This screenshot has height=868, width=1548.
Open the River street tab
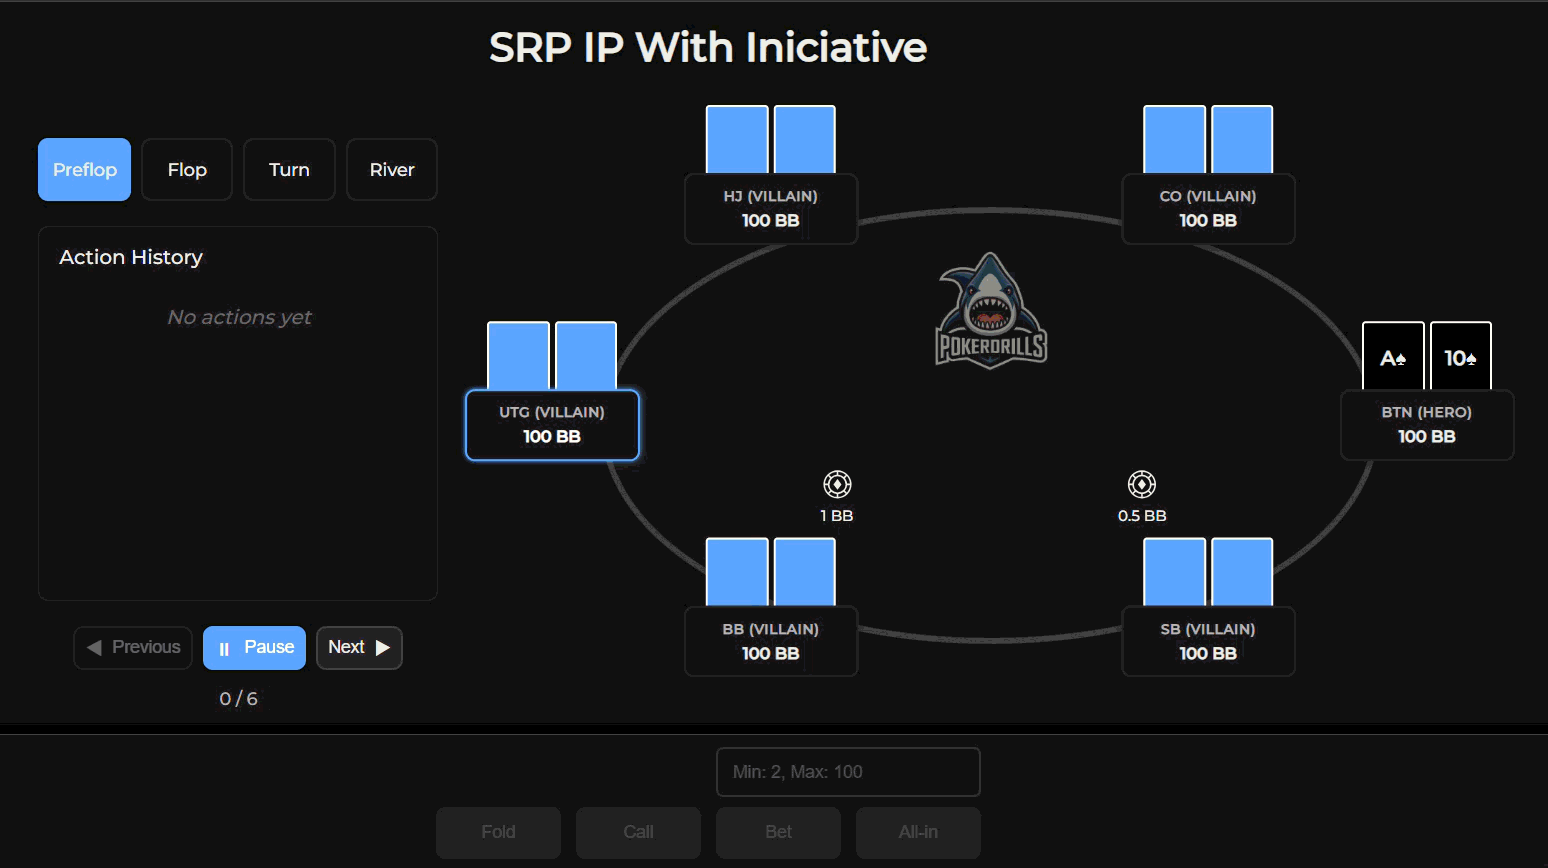tap(392, 170)
